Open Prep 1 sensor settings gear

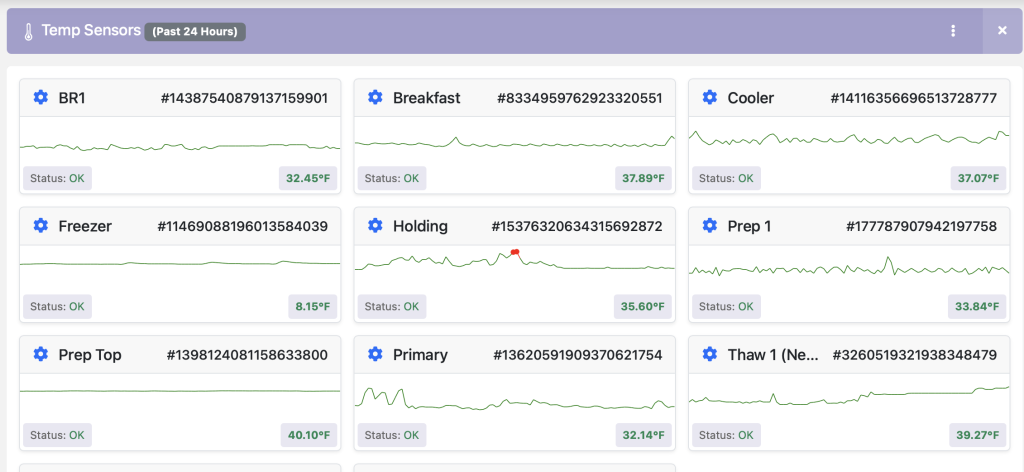click(709, 226)
